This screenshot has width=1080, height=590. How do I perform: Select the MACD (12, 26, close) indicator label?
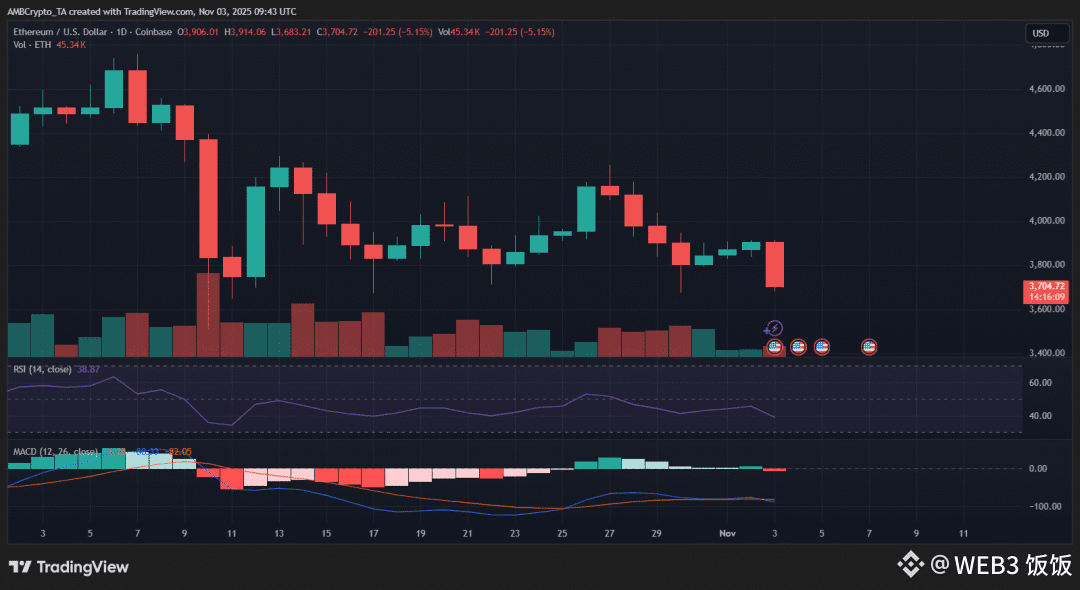click(55, 452)
